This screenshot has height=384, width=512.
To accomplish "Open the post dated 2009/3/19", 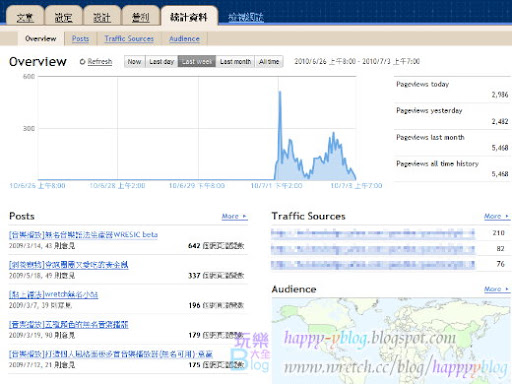I will (x=68, y=324).
